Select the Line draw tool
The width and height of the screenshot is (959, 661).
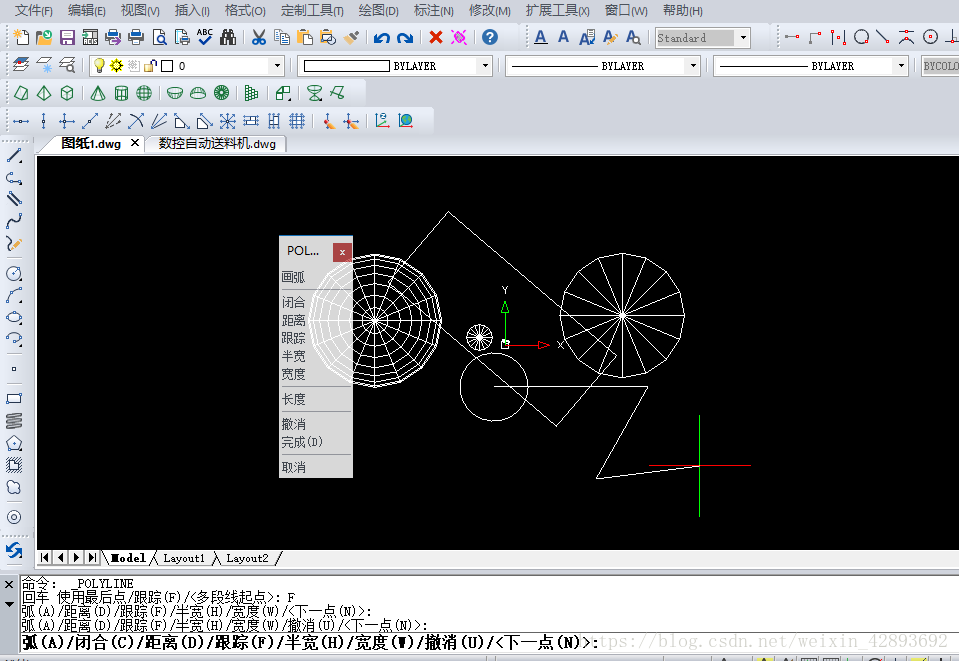coord(14,156)
